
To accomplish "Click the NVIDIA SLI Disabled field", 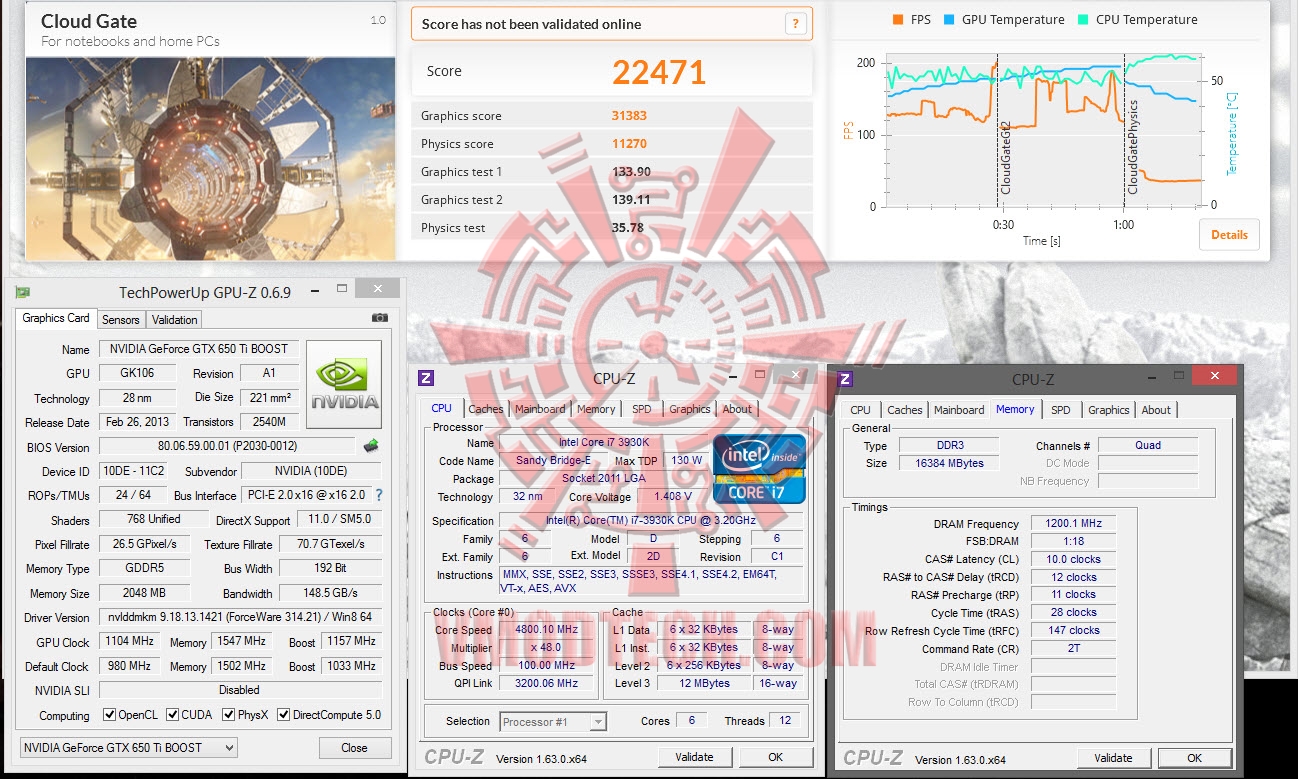I will (x=240, y=690).
